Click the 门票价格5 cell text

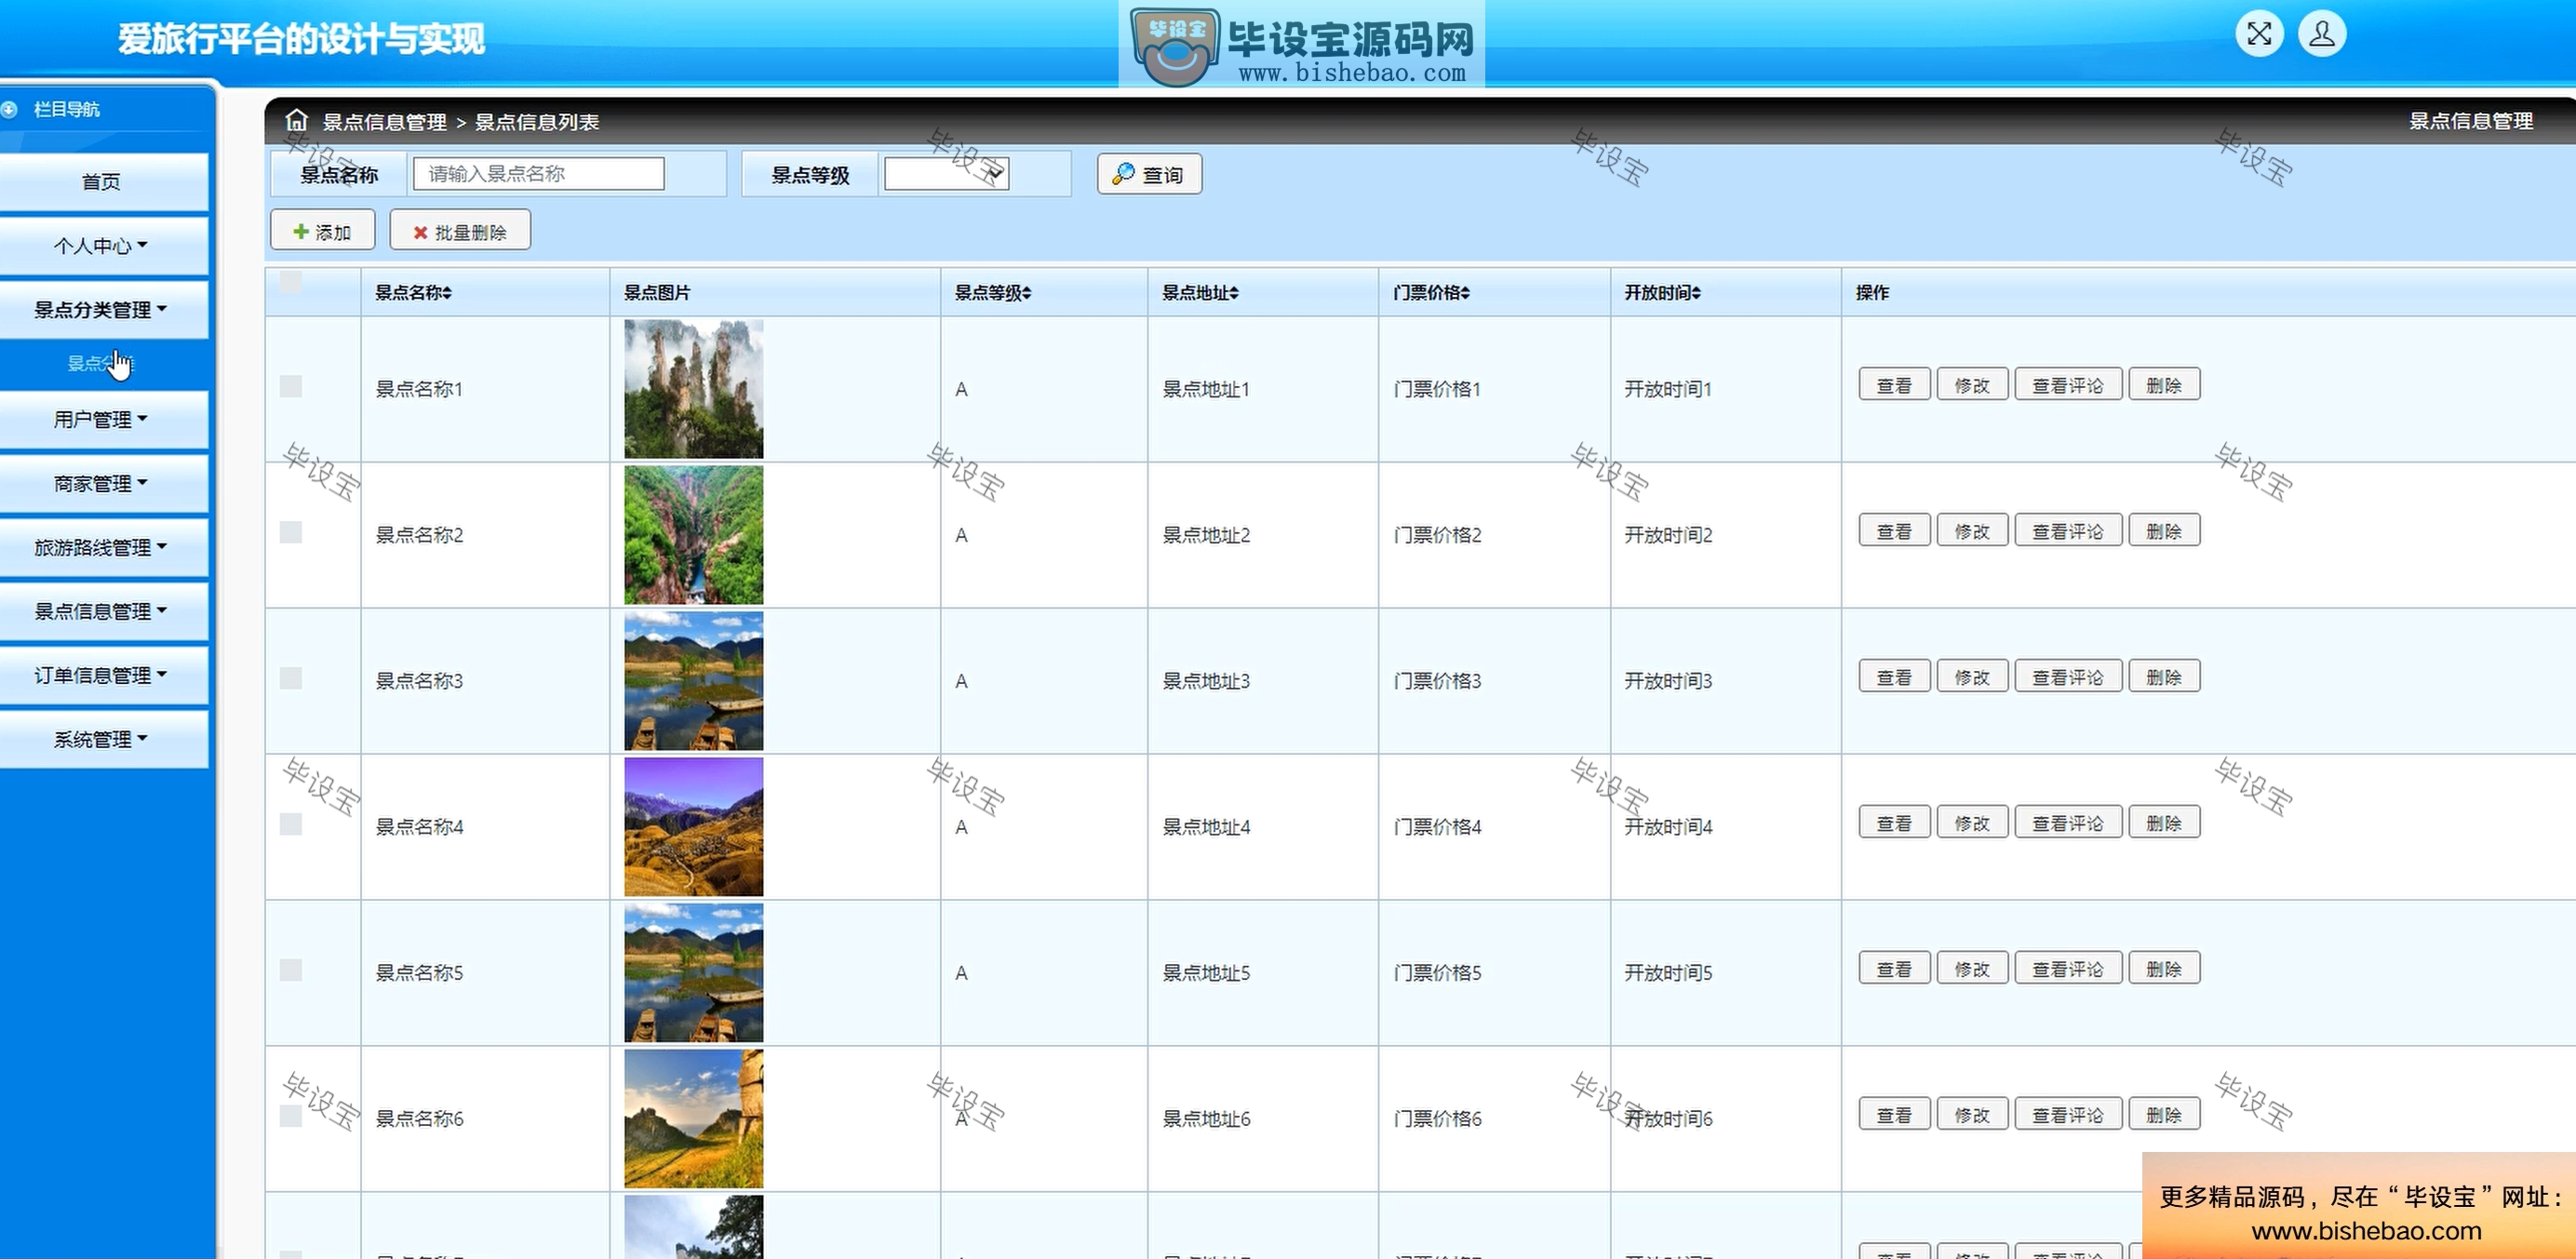point(1437,973)
